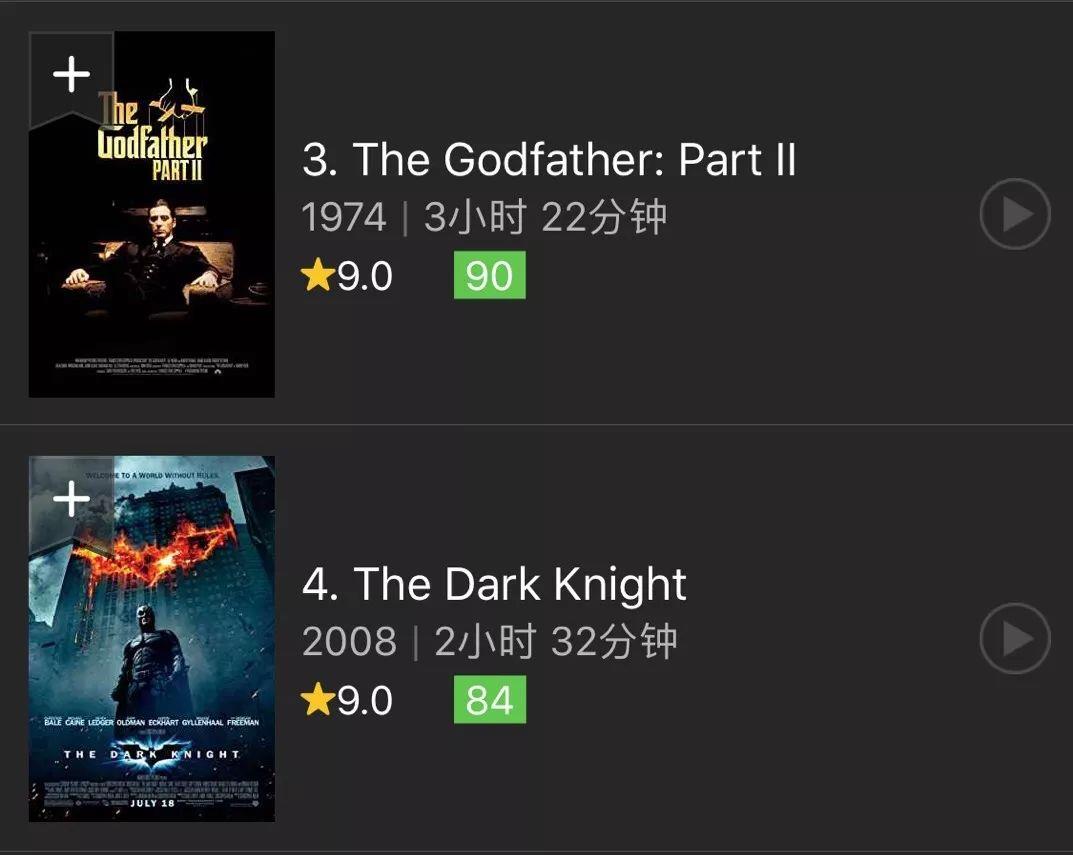The width and height of the screenshot is (1073, 855).
Task: Open the "4. The Dark Knight" title
Action: click(495, 585)
